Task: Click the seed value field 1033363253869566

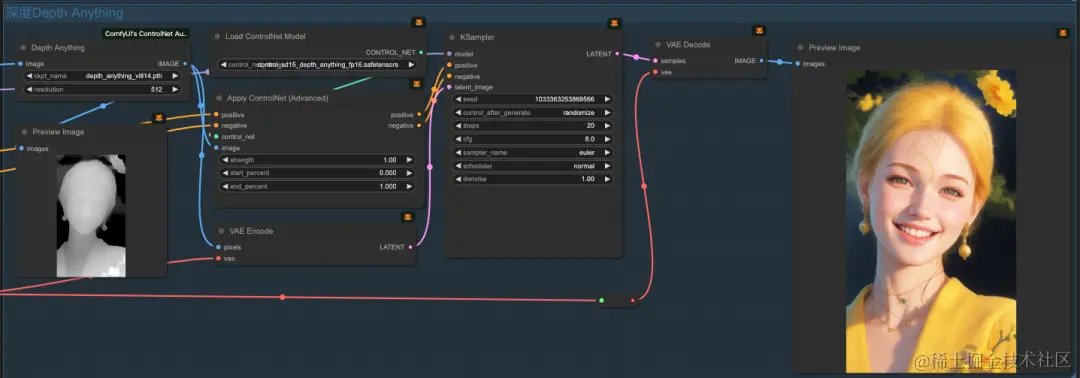Action: pyautogui.click(x=533, y=99)
